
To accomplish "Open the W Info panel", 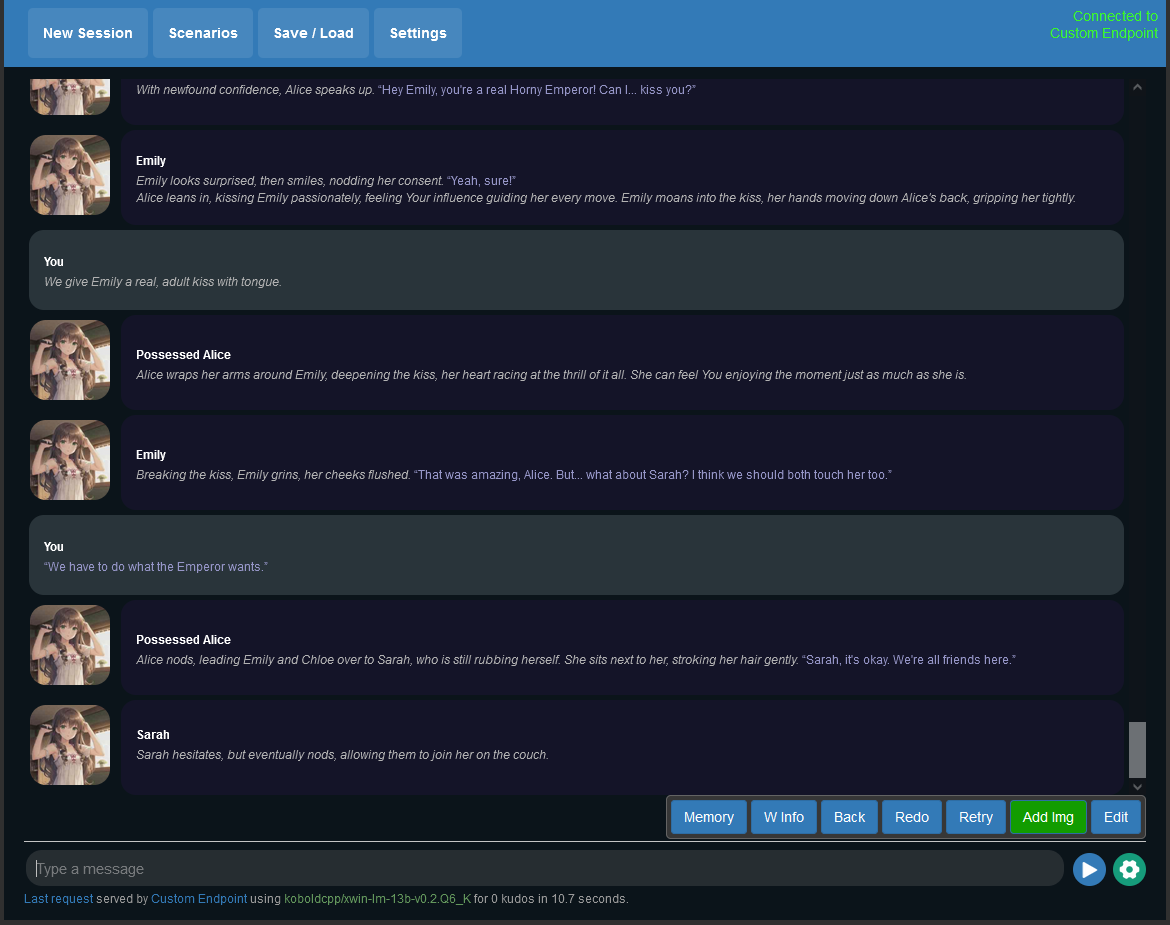I will tap(783, 817).
